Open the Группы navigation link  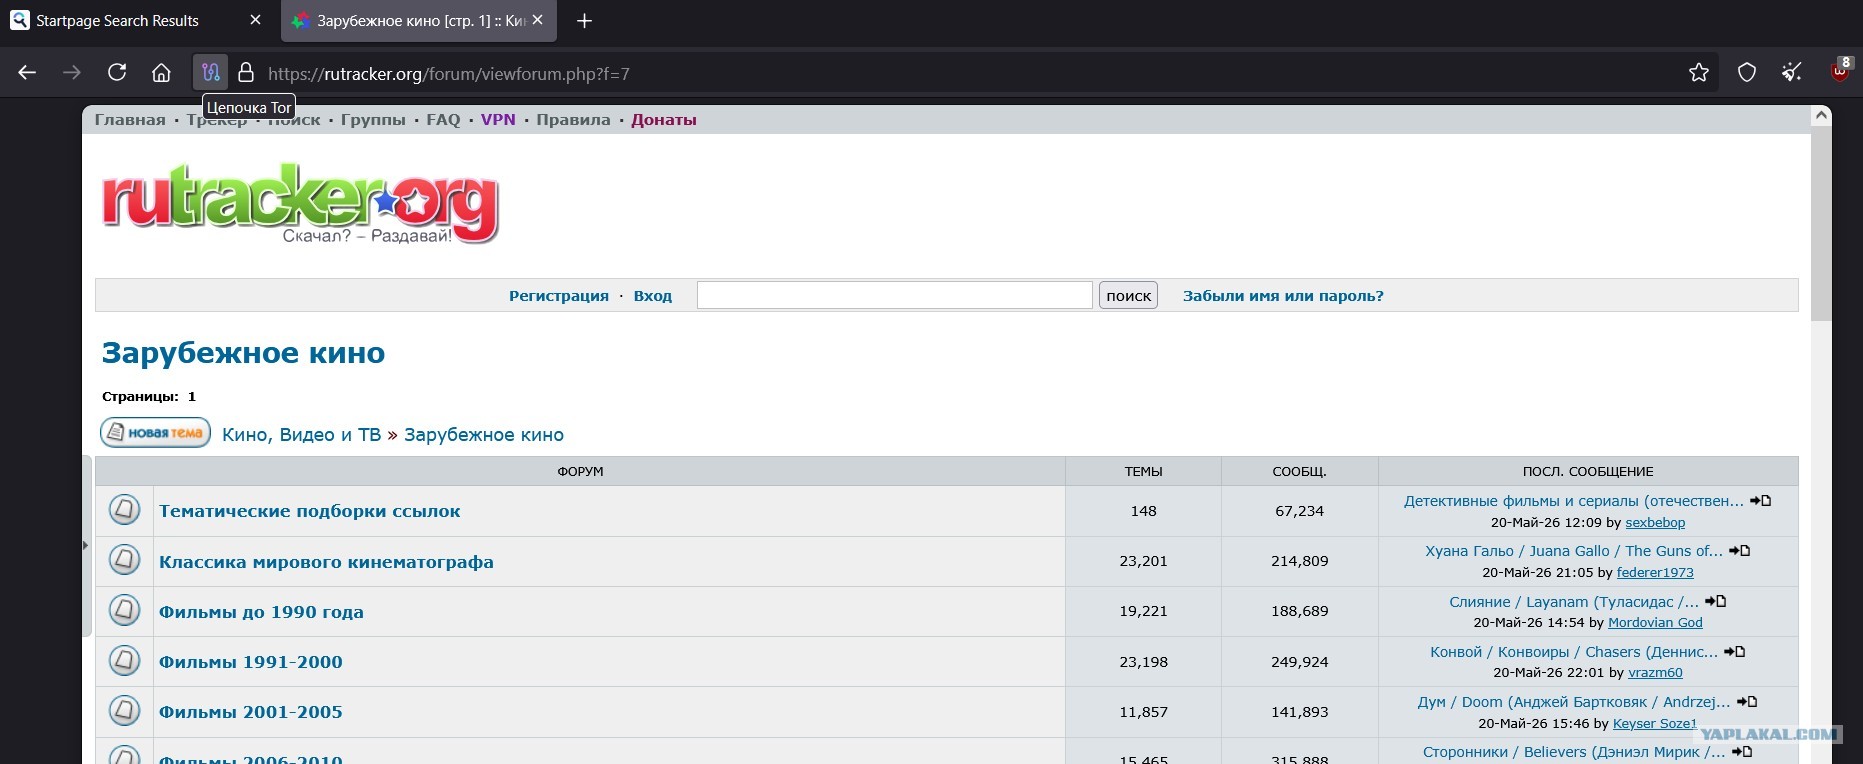point(373,120)
